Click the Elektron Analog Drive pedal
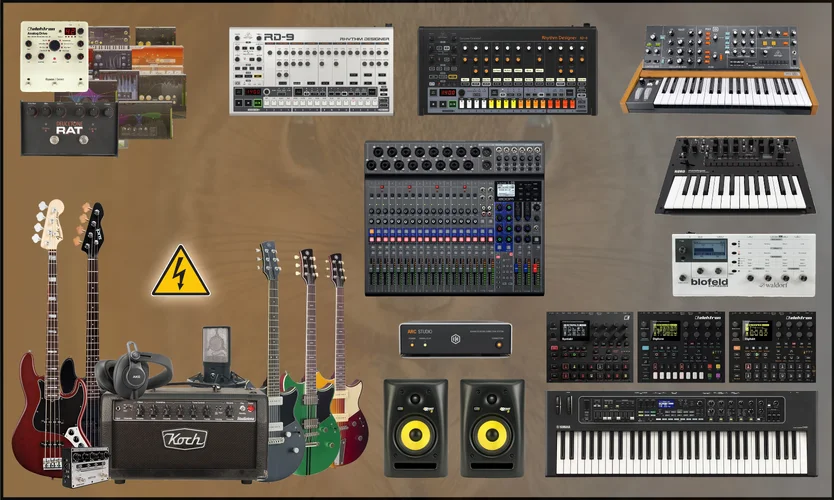Image resolution: width=834 pixels, height=500 pixels. tap(54, 56)
